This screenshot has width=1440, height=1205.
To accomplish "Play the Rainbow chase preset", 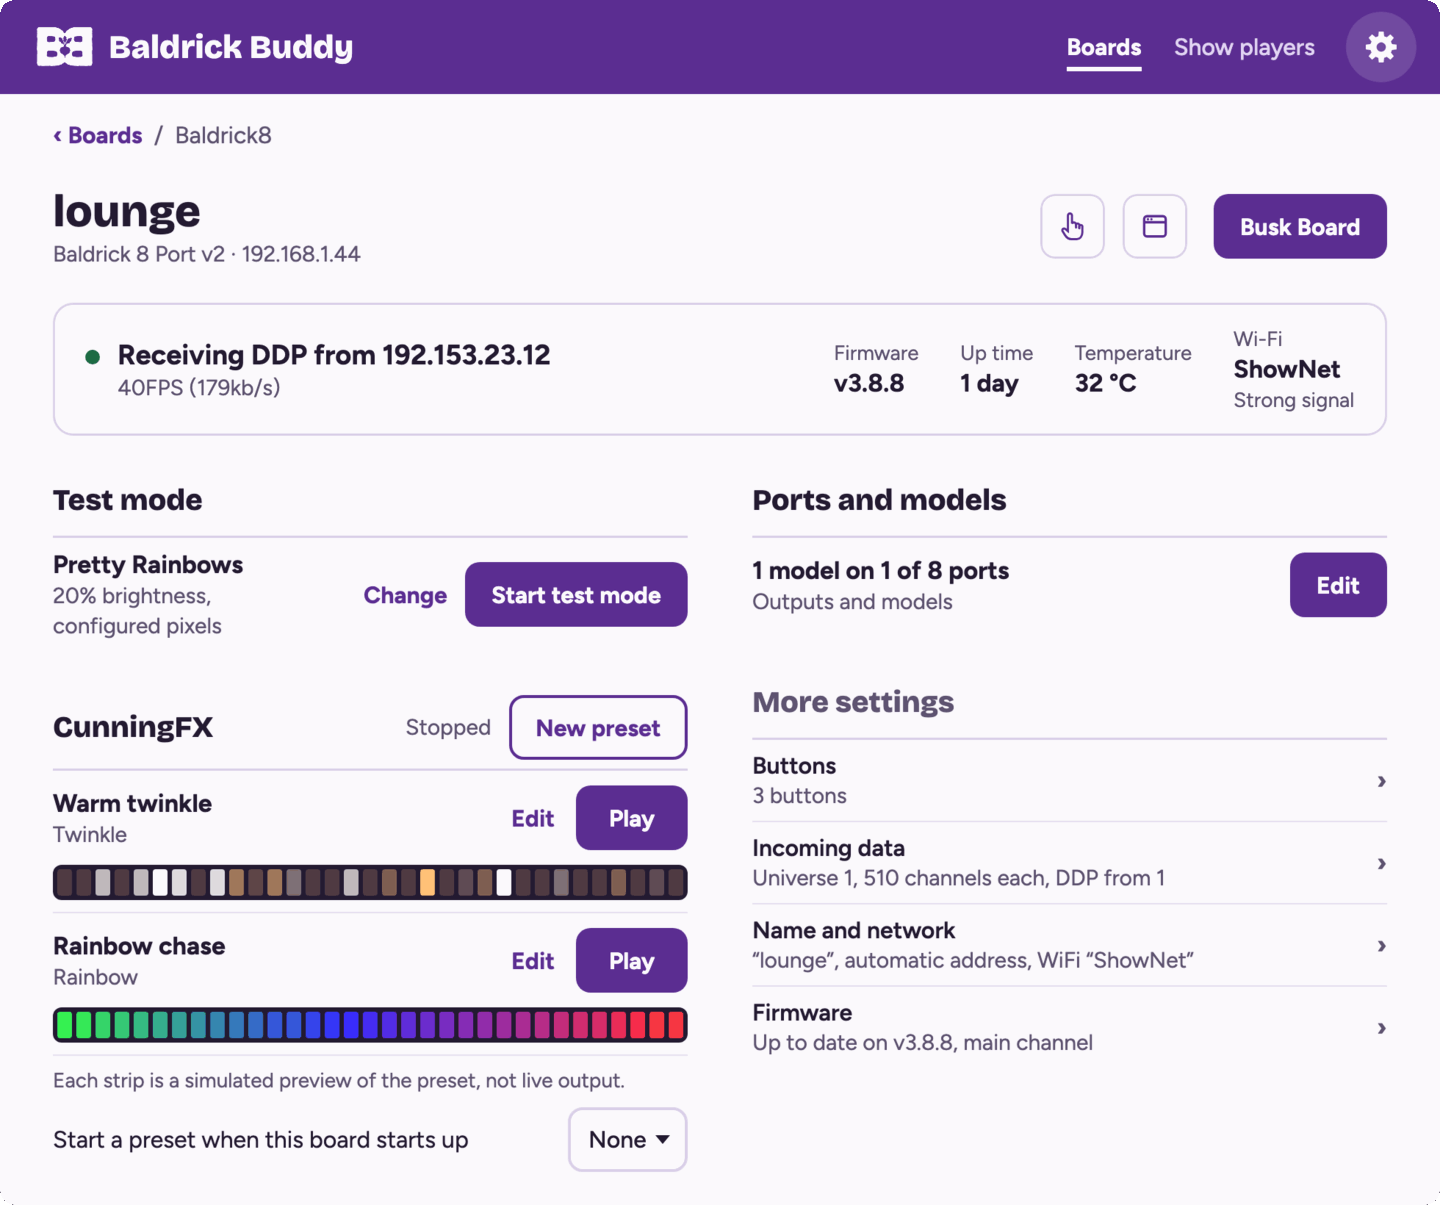I will pyautogui.click(x=631, y=961).
